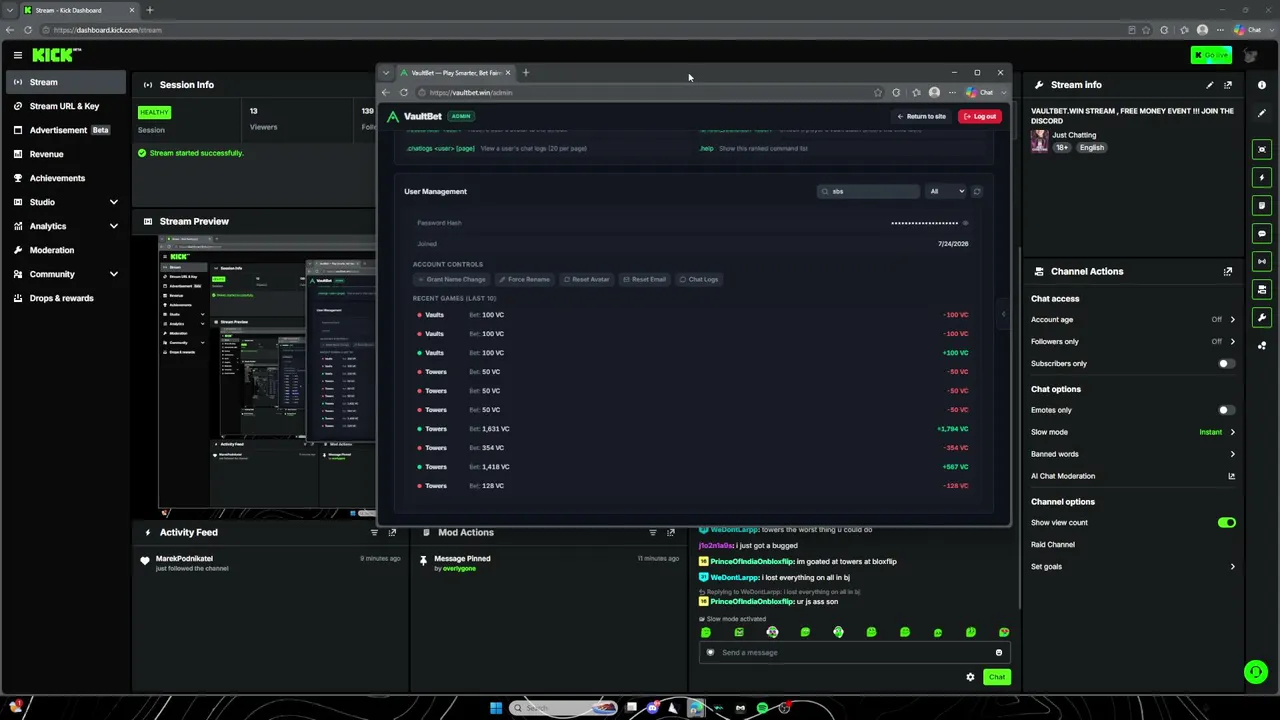Open emote picker in message box

pos(998,653)
